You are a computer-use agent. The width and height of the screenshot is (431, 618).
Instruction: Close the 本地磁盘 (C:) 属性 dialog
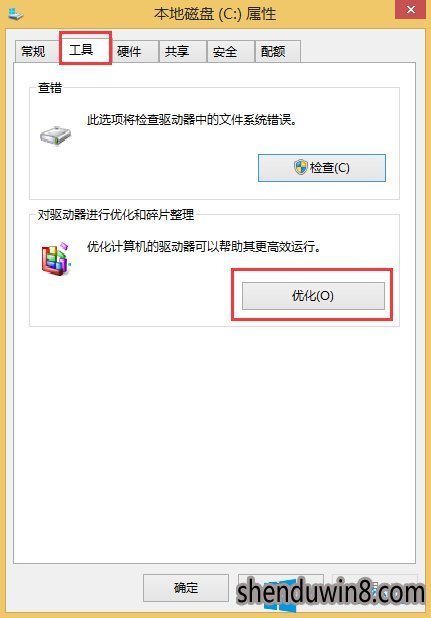(411, 9)
